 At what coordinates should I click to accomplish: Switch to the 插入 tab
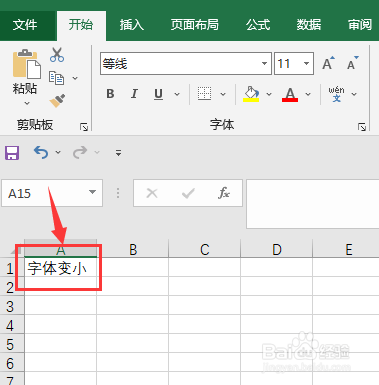point(132,25)
